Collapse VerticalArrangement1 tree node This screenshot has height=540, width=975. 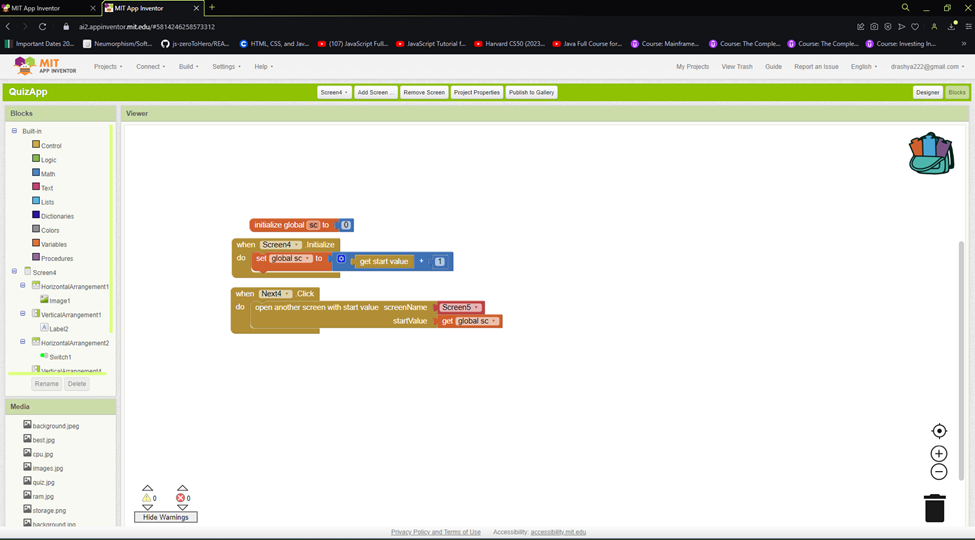click(23, 314)
